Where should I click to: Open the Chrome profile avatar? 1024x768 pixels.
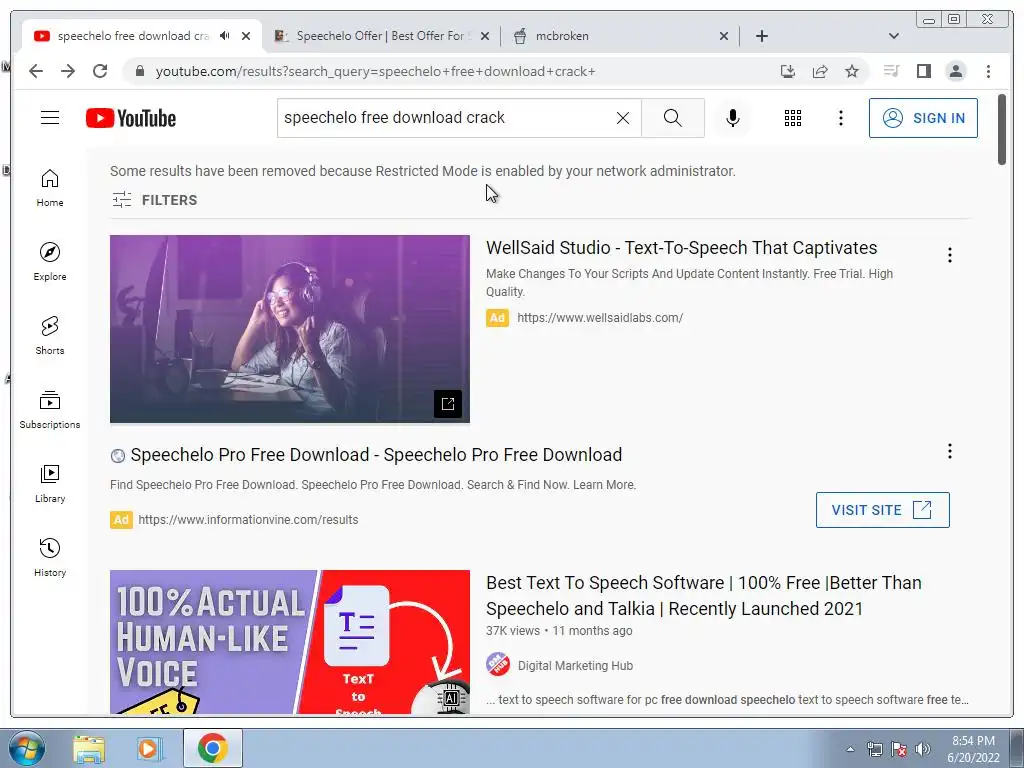pyautogui.click(x=955, y=71)
